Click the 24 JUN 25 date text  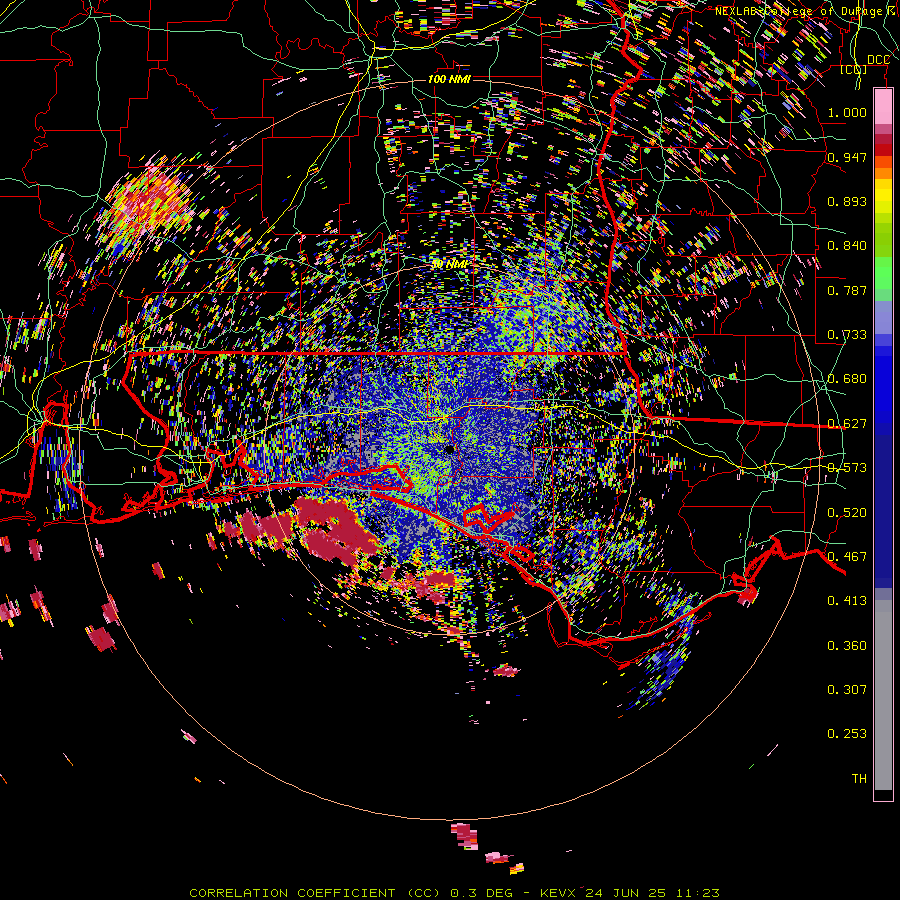(625, 893)
